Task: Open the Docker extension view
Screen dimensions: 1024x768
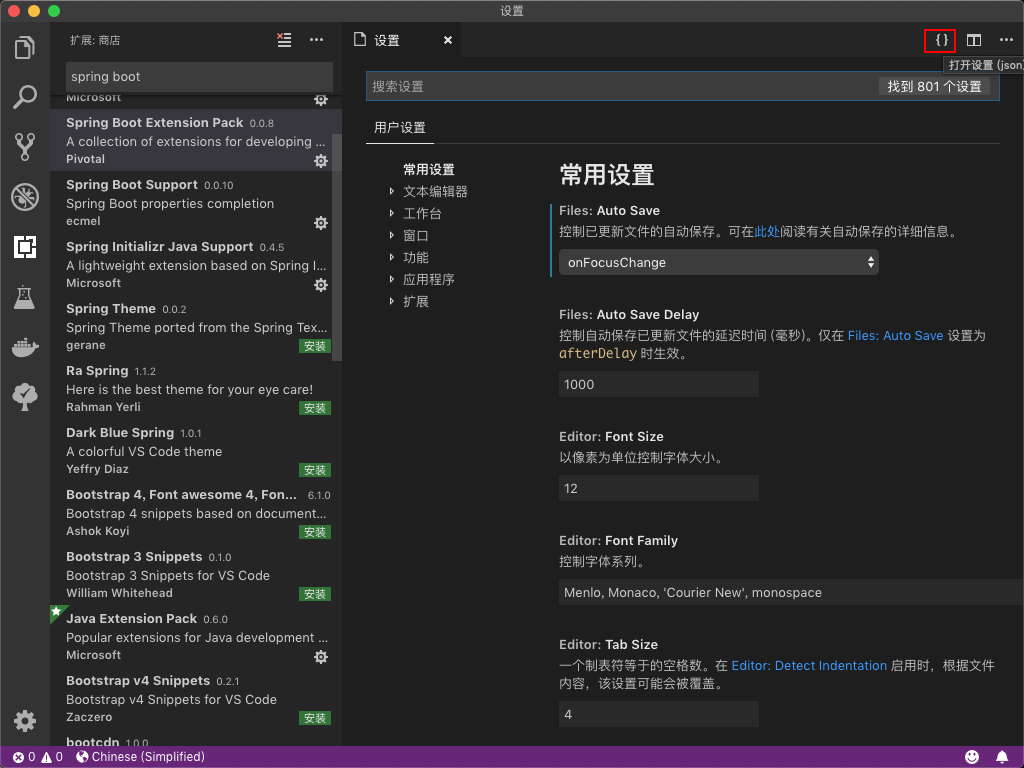Action: click(25, 347)
